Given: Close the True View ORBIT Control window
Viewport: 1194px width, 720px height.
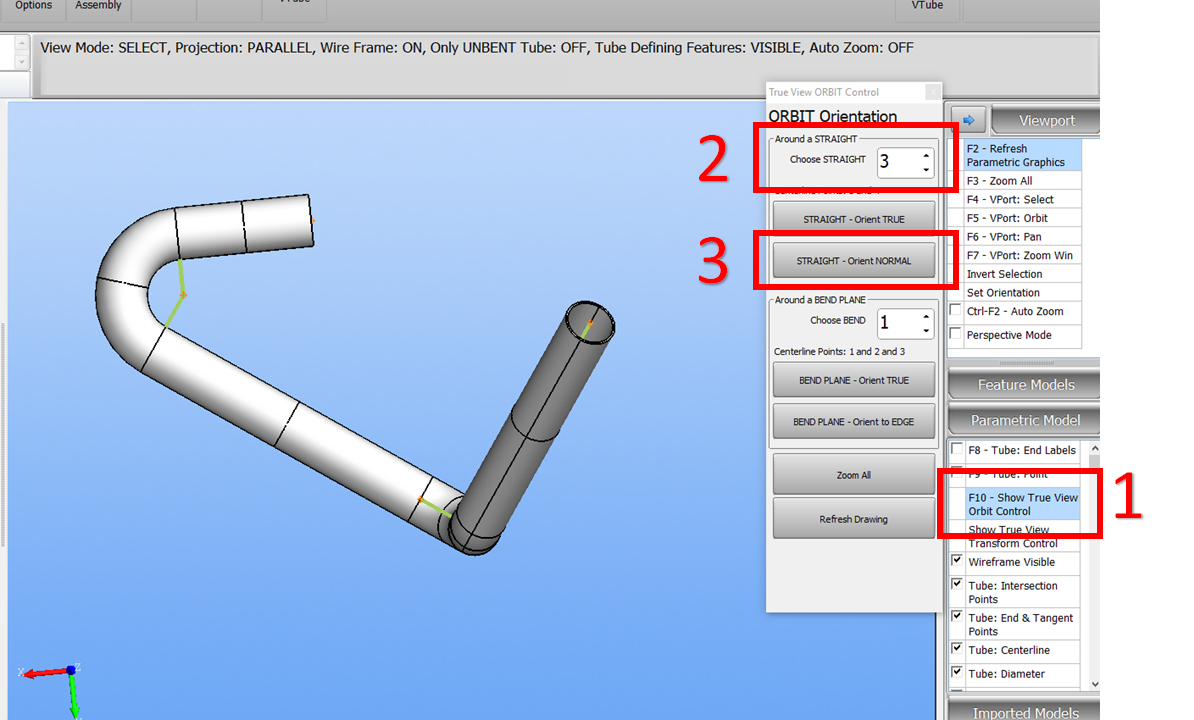Looking at the screenshot, I should pos(932,92).
